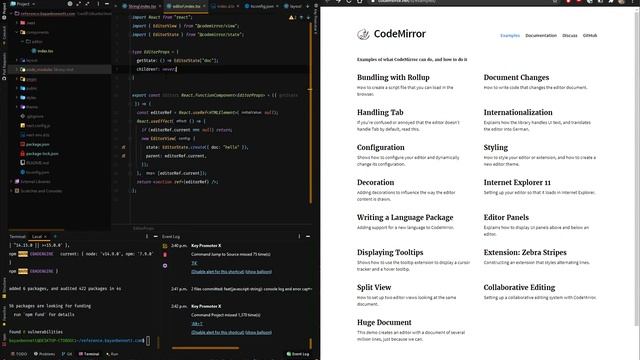Open Terminal panel options (three dots)
Image resolution: width=640 pixels, height=360 pixels.
click(x=147, y=236)
